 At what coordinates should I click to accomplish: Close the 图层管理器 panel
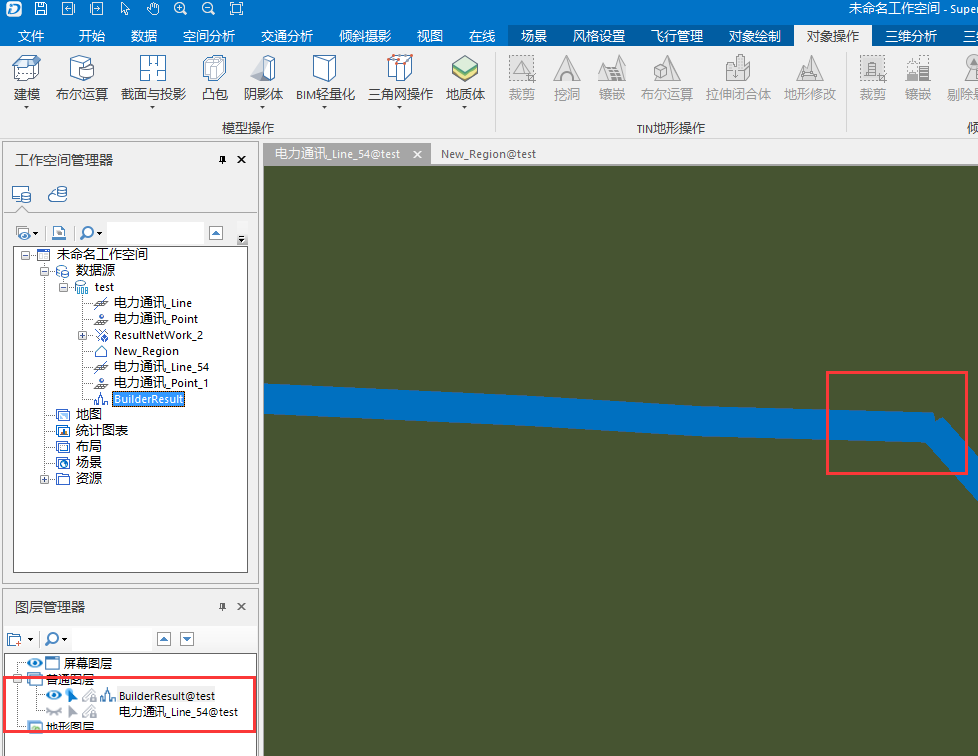pos(241,606)
